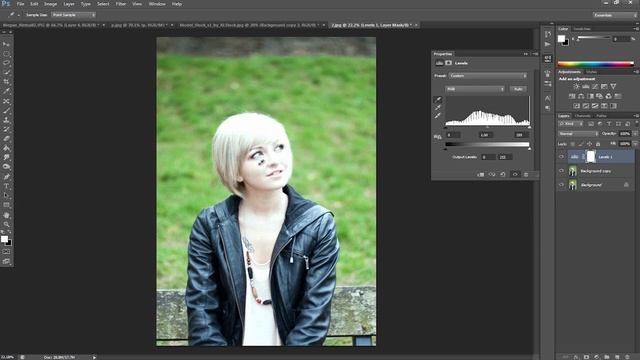Open the Image menu
Screen dimensions: 640x360
pyautogui.click(x=50, y=4)
